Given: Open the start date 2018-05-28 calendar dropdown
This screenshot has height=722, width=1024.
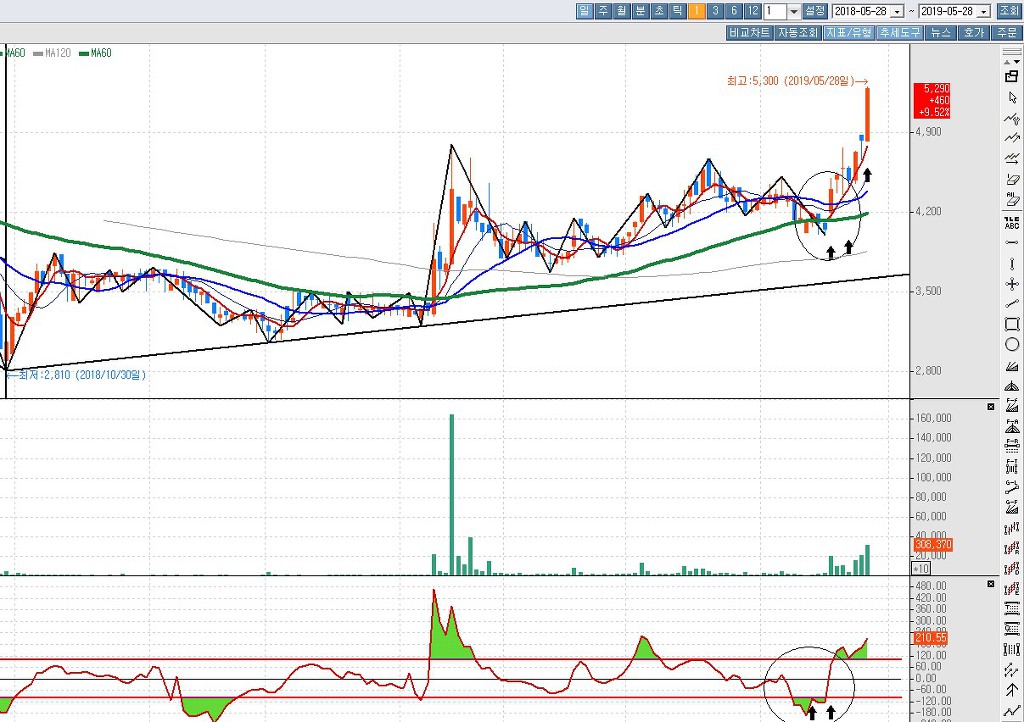Looking at the screenshot, I should 897,11.
